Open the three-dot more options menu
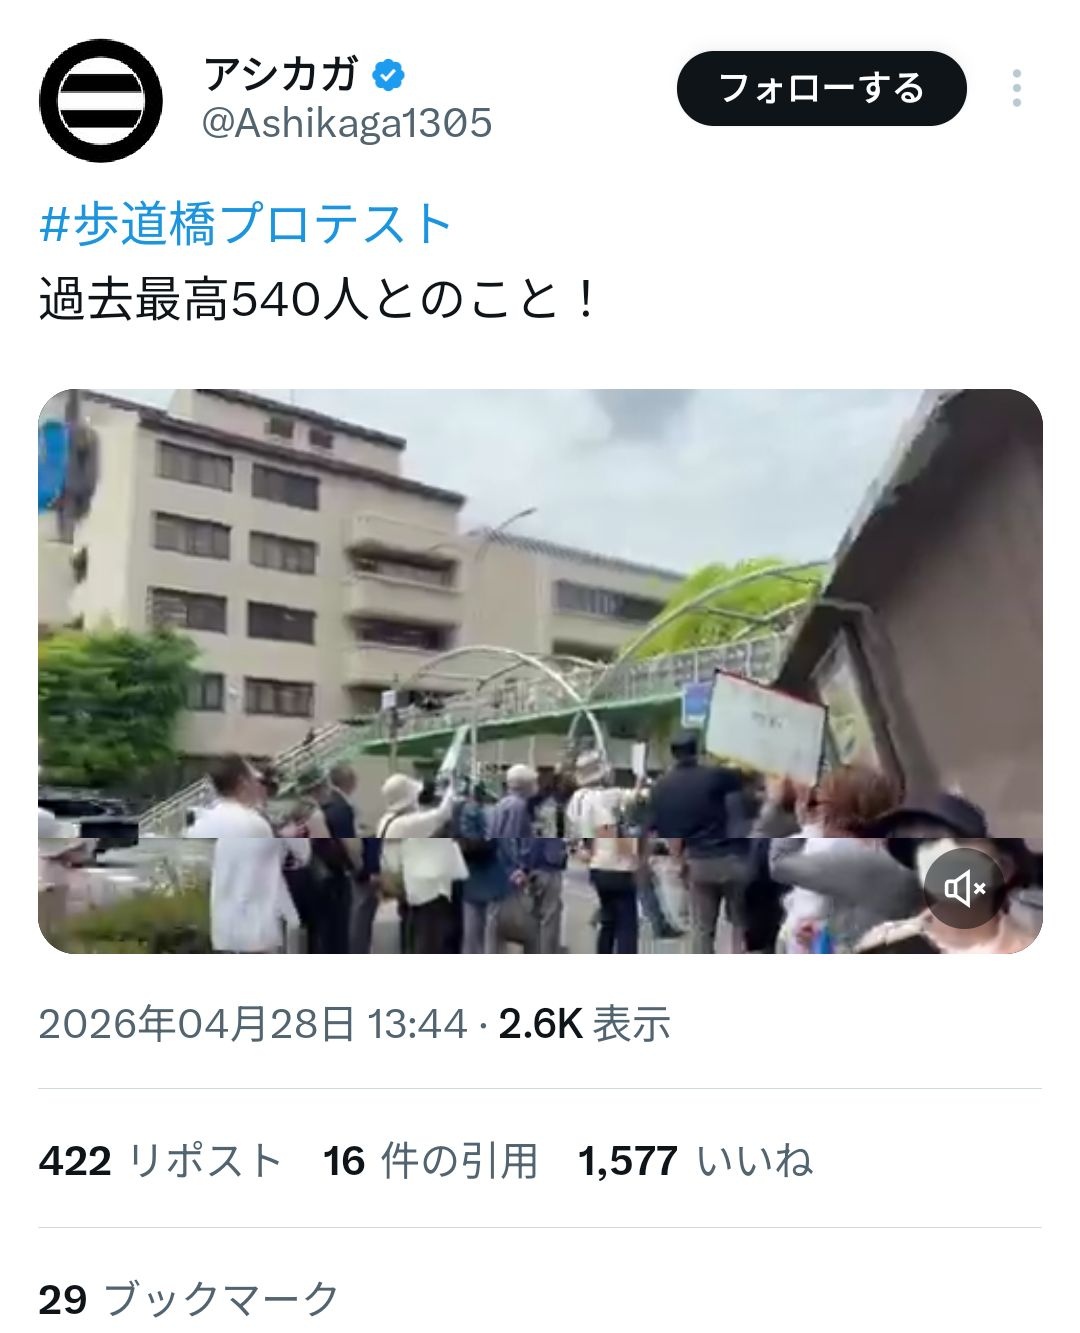 click(x=1016, y=88)
